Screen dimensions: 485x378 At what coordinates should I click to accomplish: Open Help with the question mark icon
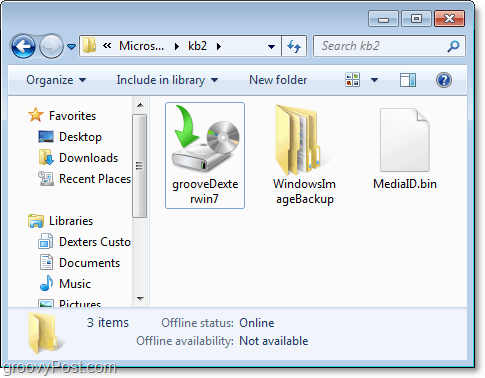click(x=444, y=80)
